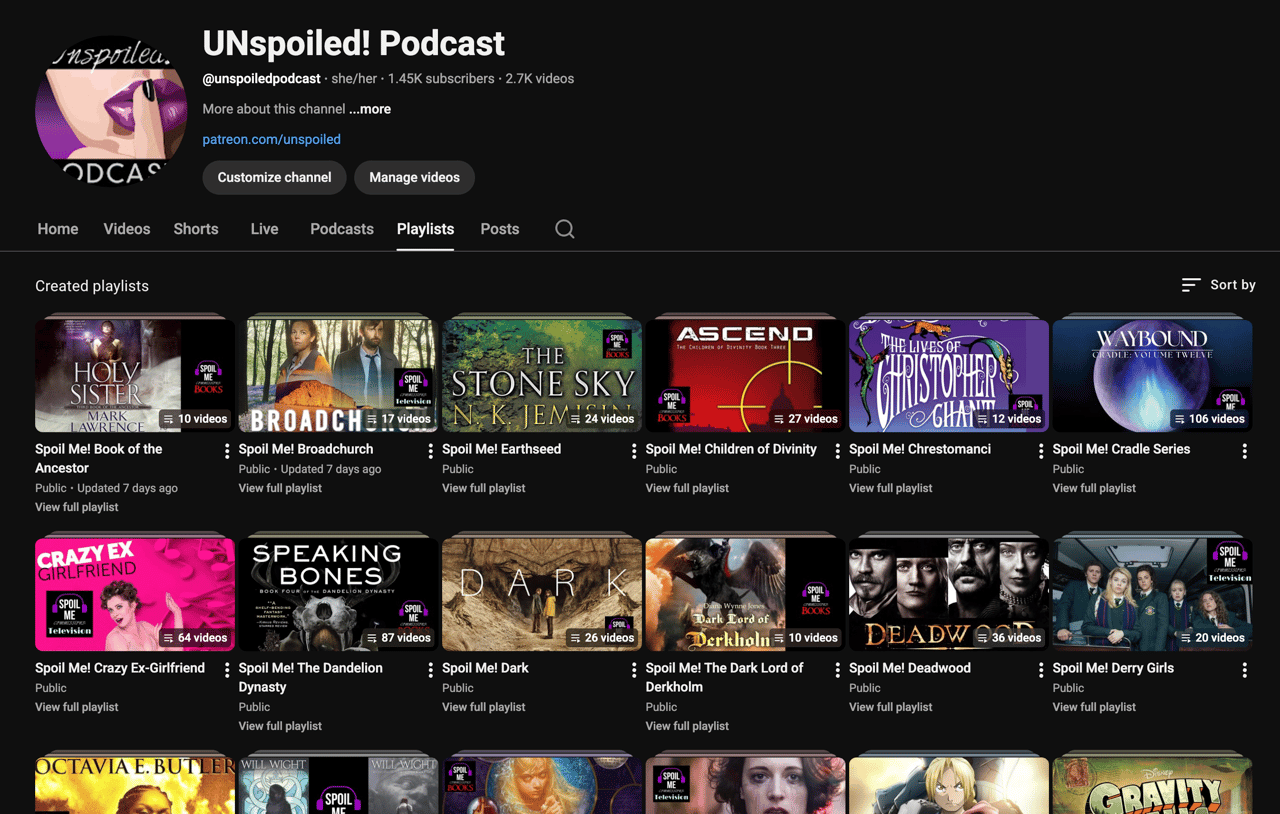Open the Spoil Me! The Dandelion Dynasty playlist thumbnail
The height and width of the screenshot is (814, 1280).
coord(338,593)
